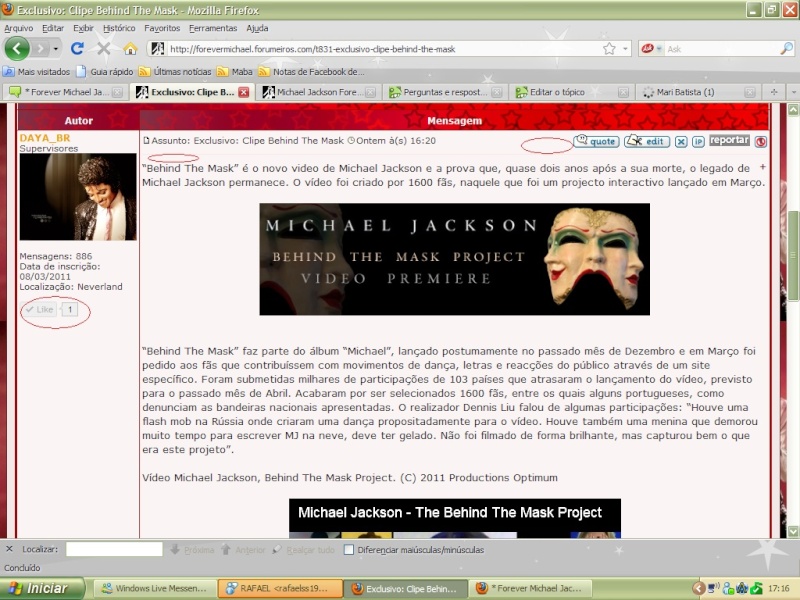Close the Michael Jackson Fore... tab
Viewport: 800px width, 600px height.
[x=370, y=92]
